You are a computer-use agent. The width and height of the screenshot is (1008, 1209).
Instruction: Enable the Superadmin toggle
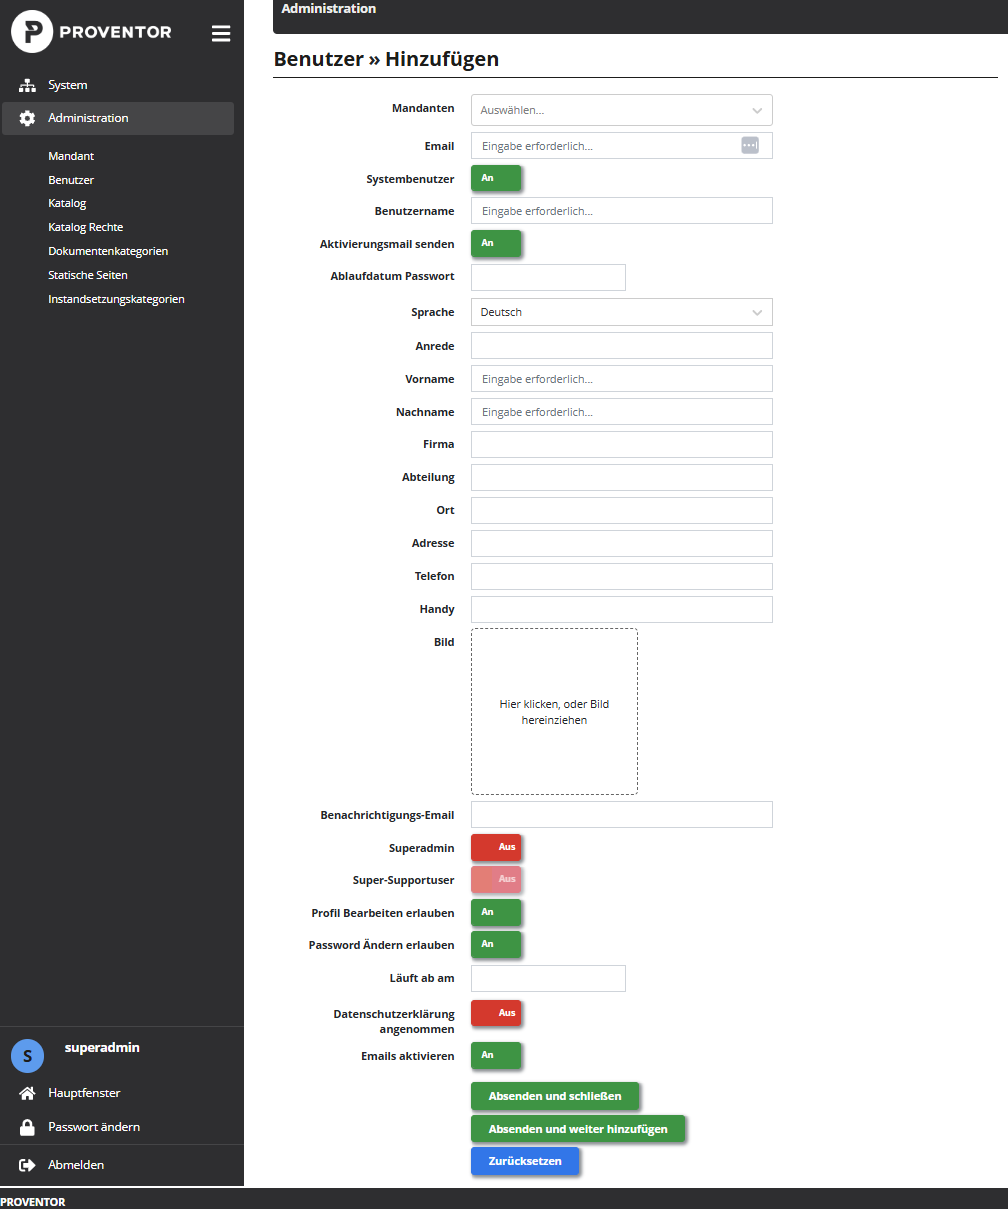coord(496,847)
